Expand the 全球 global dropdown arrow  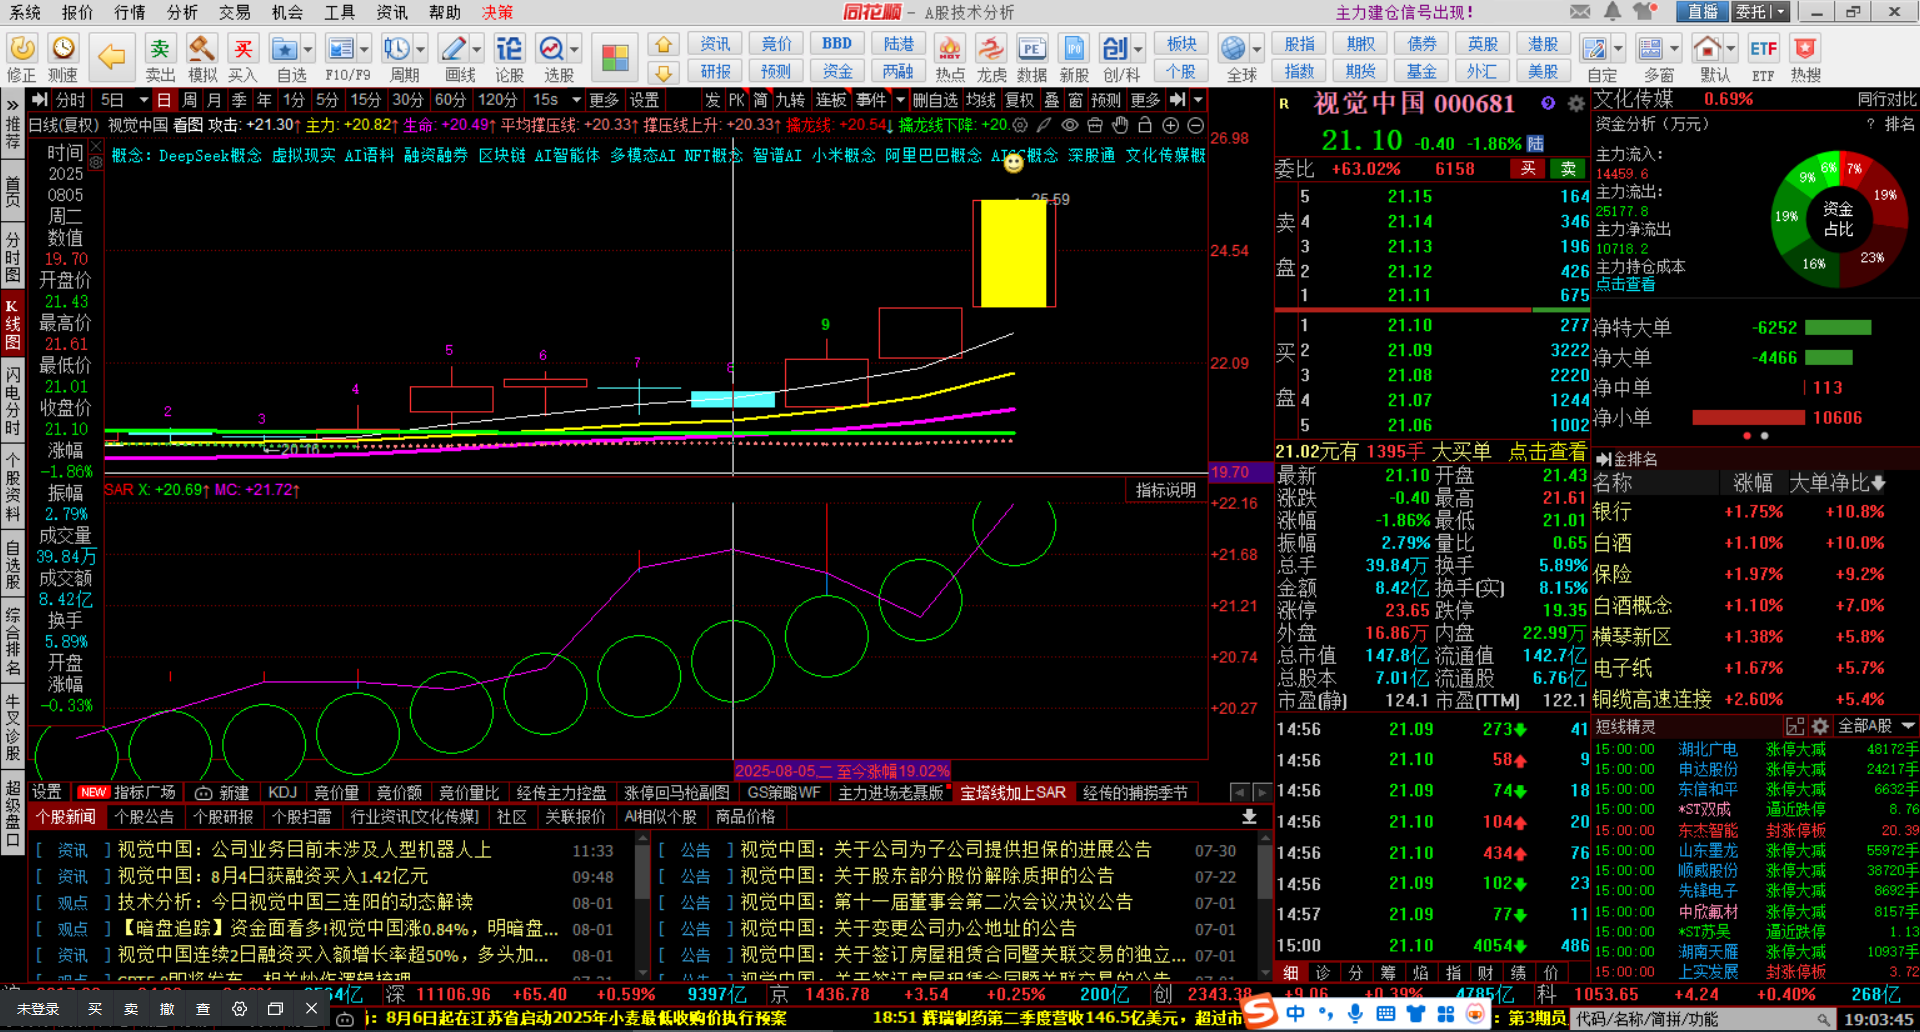tap(1257, 49)
